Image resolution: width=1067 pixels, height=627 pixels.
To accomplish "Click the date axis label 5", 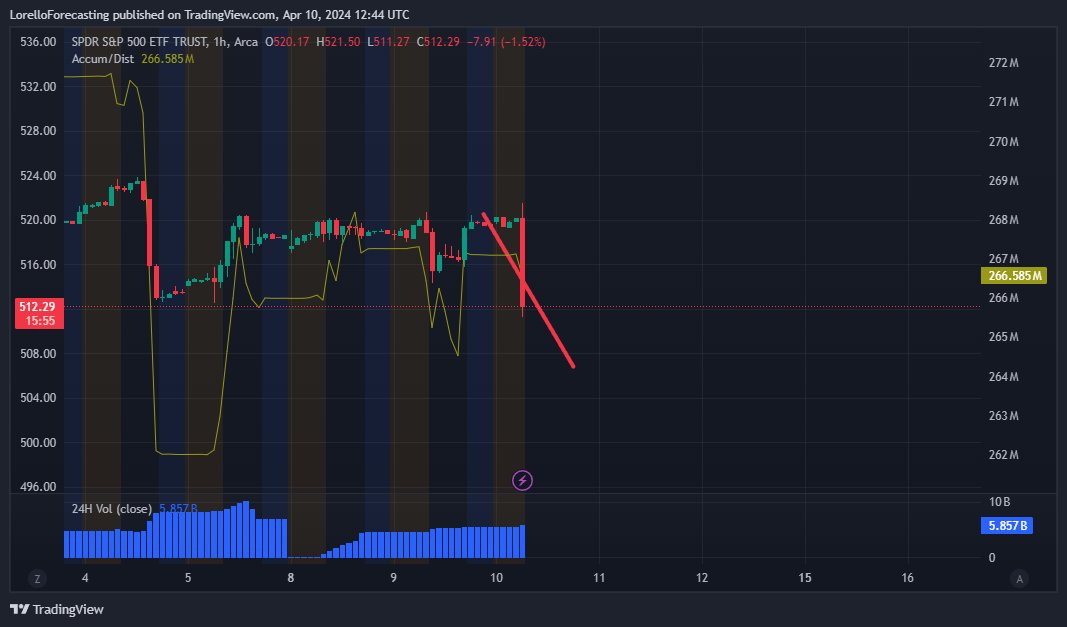I will tap(188, 577).
